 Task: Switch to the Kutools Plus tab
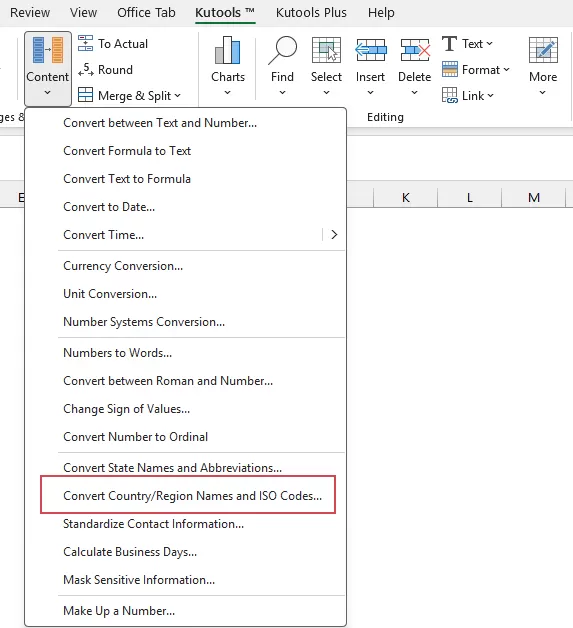point(311,13)
